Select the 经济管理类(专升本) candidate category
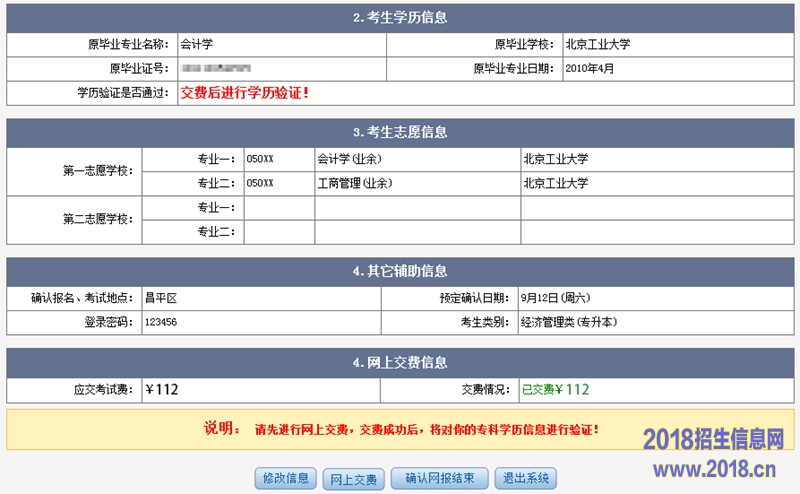The image size is (800, 494). pyautogui.click(x=568, y=323)
